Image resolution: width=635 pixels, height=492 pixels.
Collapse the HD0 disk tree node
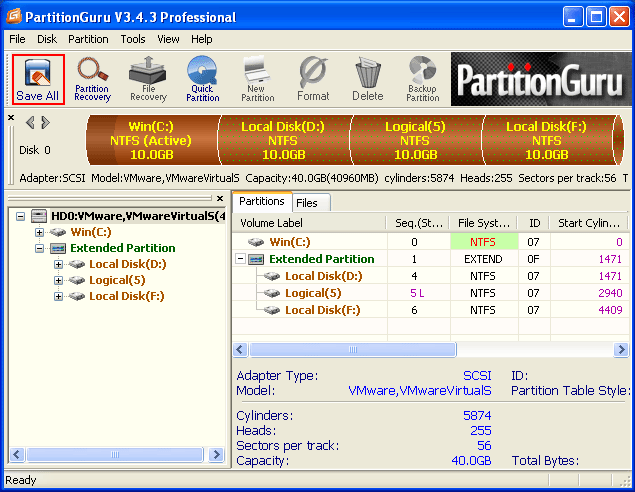pos(20,216)
